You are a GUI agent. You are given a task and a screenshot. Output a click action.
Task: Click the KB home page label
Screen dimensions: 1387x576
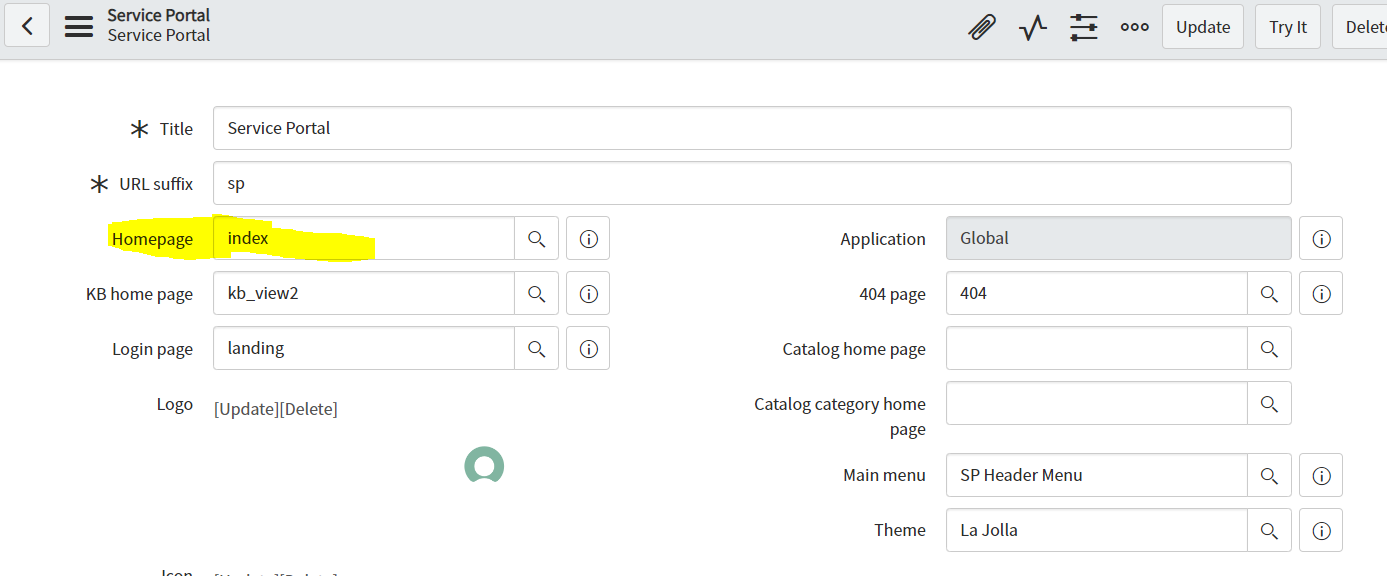point(139,294)
